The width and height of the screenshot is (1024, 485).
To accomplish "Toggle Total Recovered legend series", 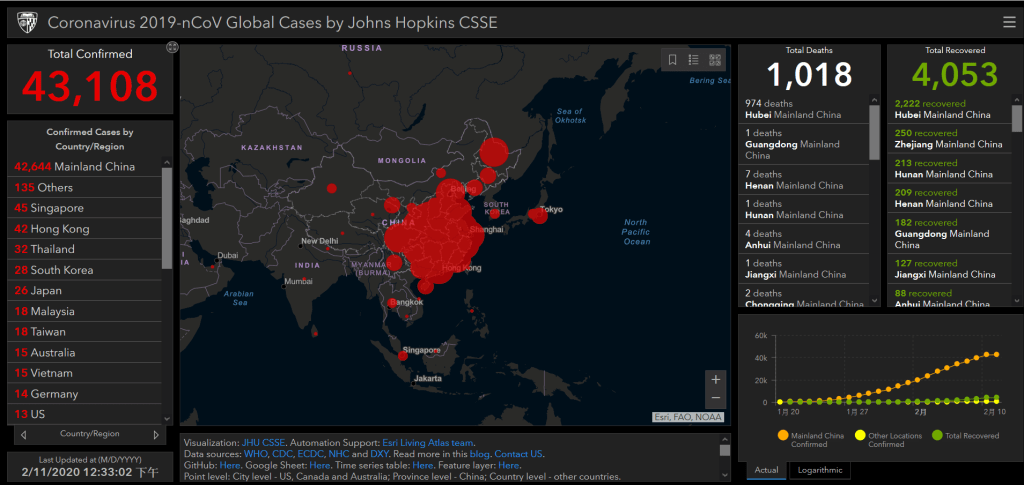I will pos(936,434).
